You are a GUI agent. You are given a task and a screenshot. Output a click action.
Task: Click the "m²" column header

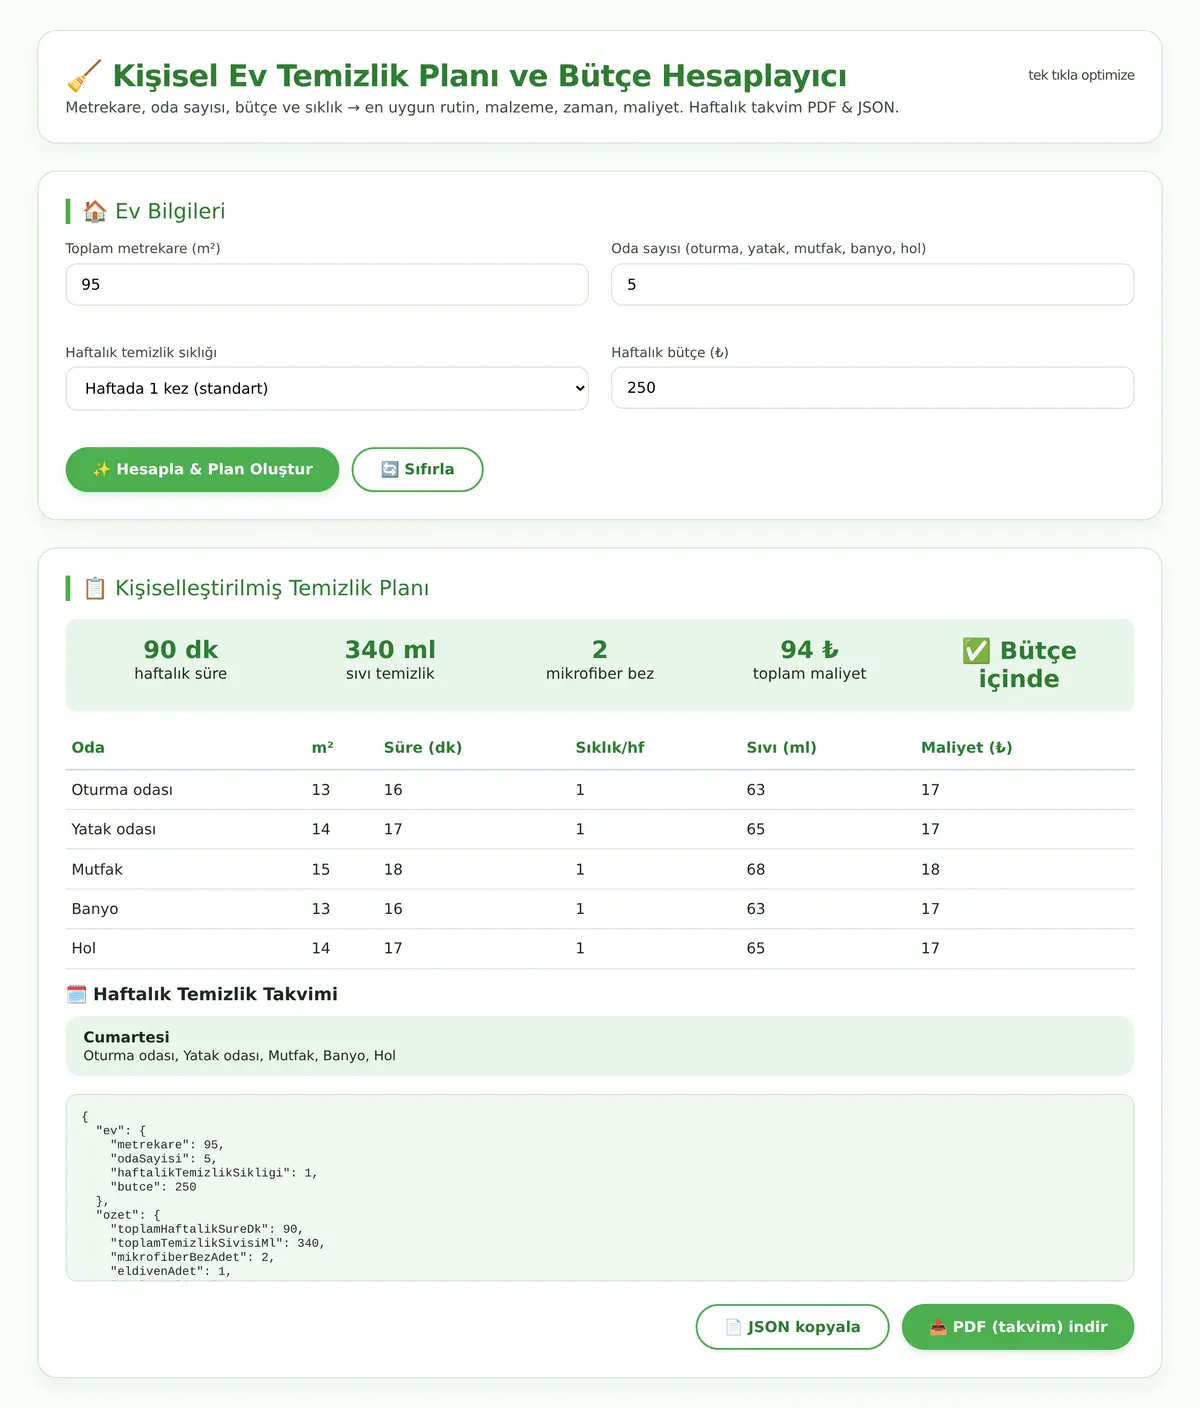(x=322, y=747)
